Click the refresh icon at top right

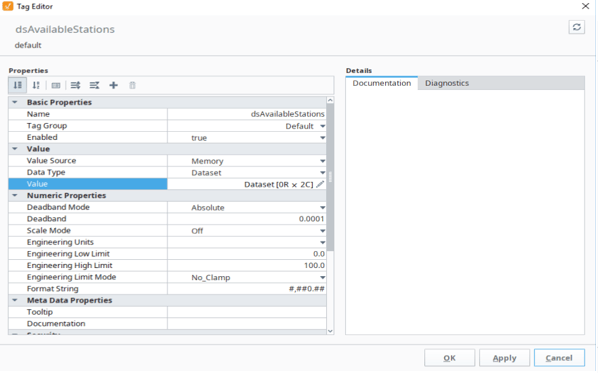tap(577, 27)
